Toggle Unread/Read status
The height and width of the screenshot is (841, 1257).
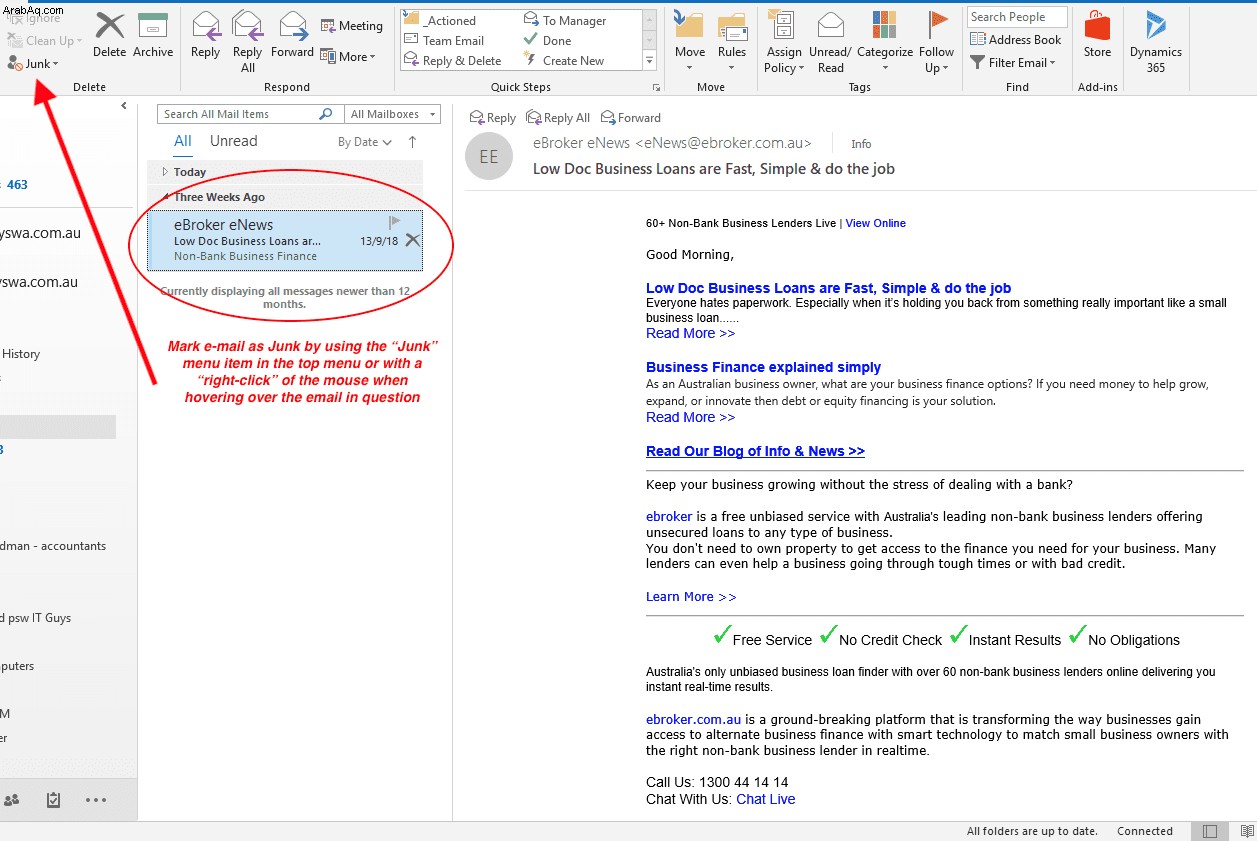(x=831, y=42)
